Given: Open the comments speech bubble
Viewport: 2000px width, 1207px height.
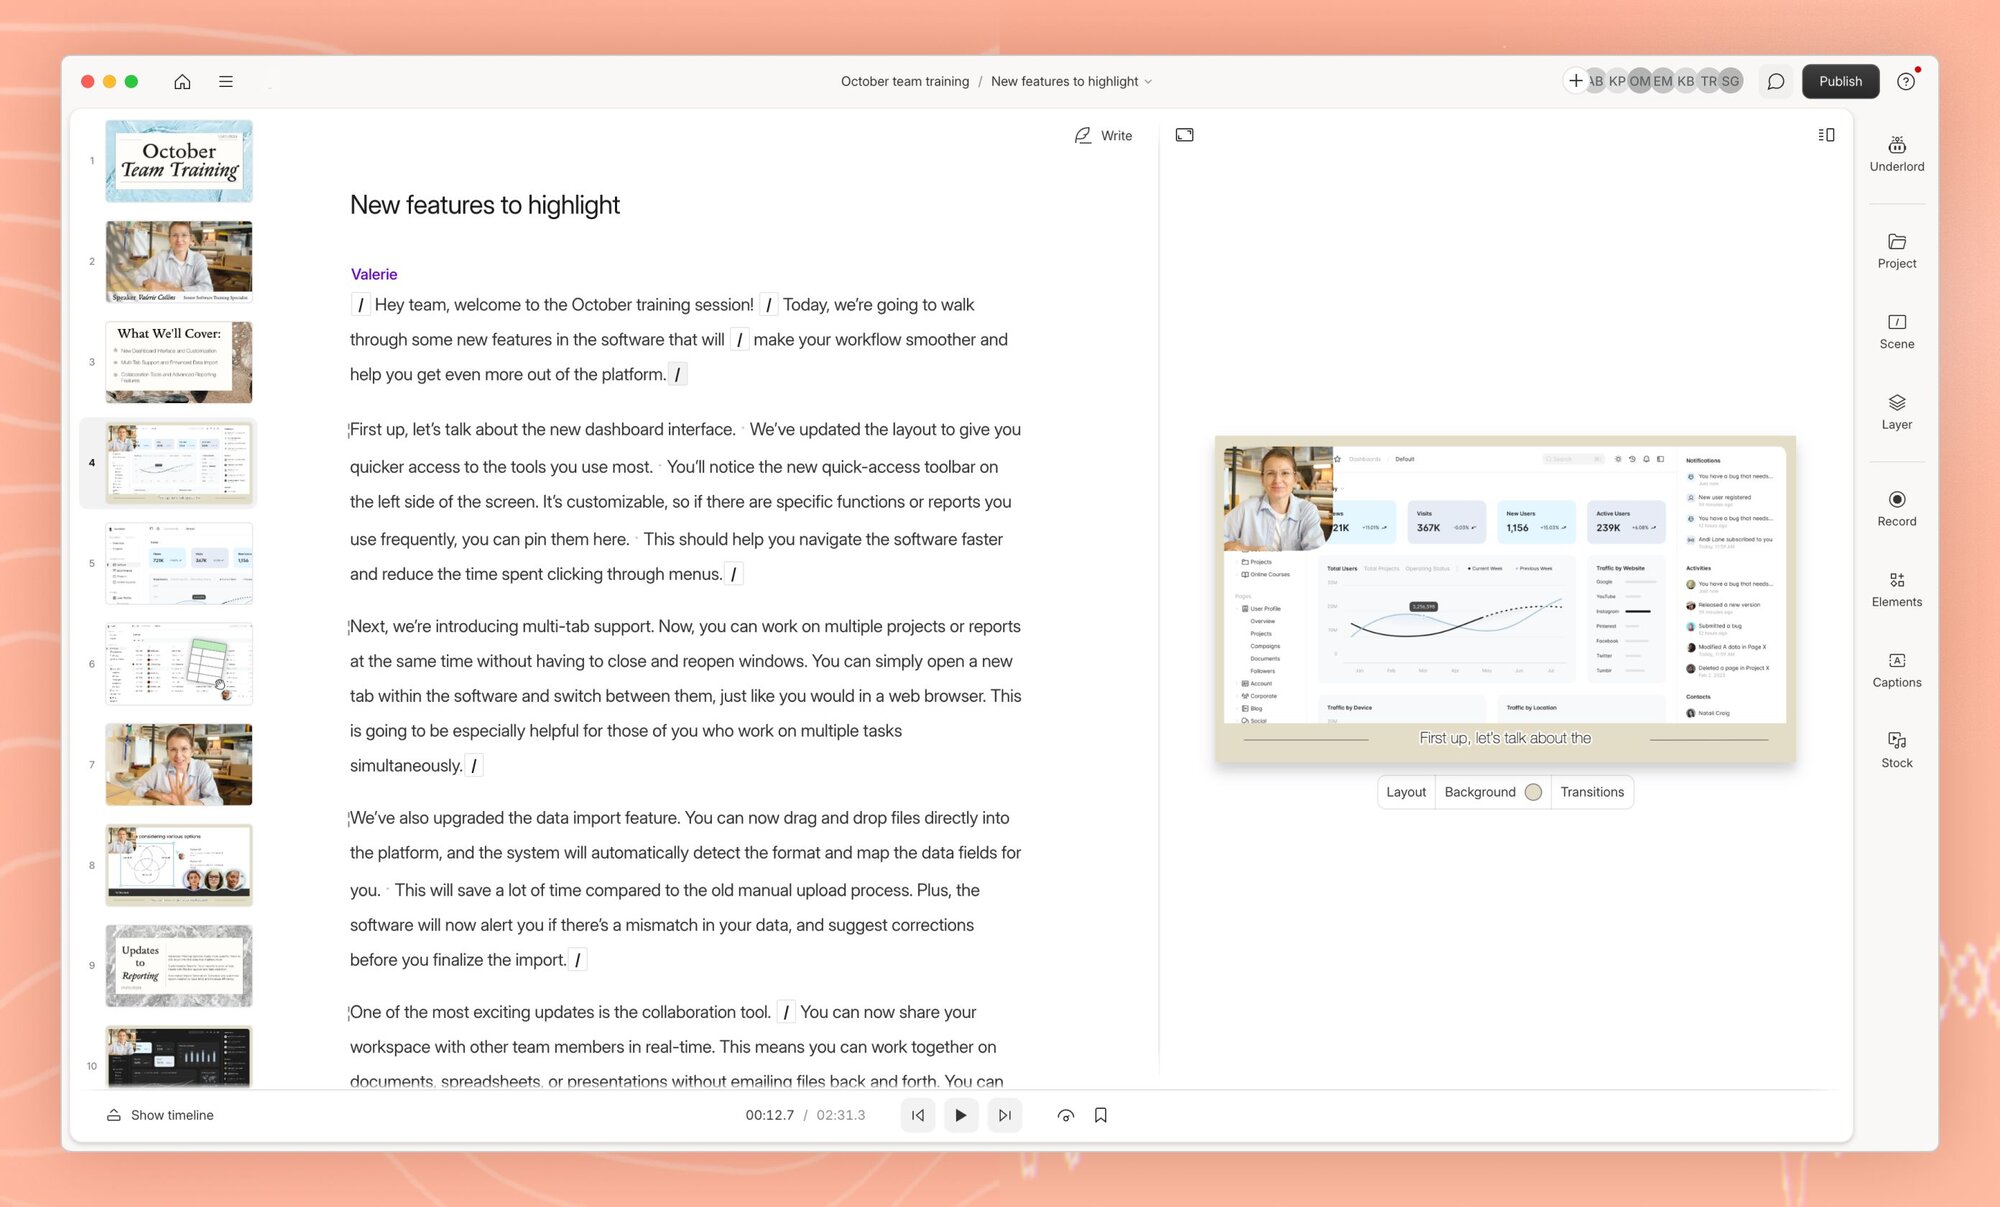Looking at the screenshot, I should point(1775,82).
